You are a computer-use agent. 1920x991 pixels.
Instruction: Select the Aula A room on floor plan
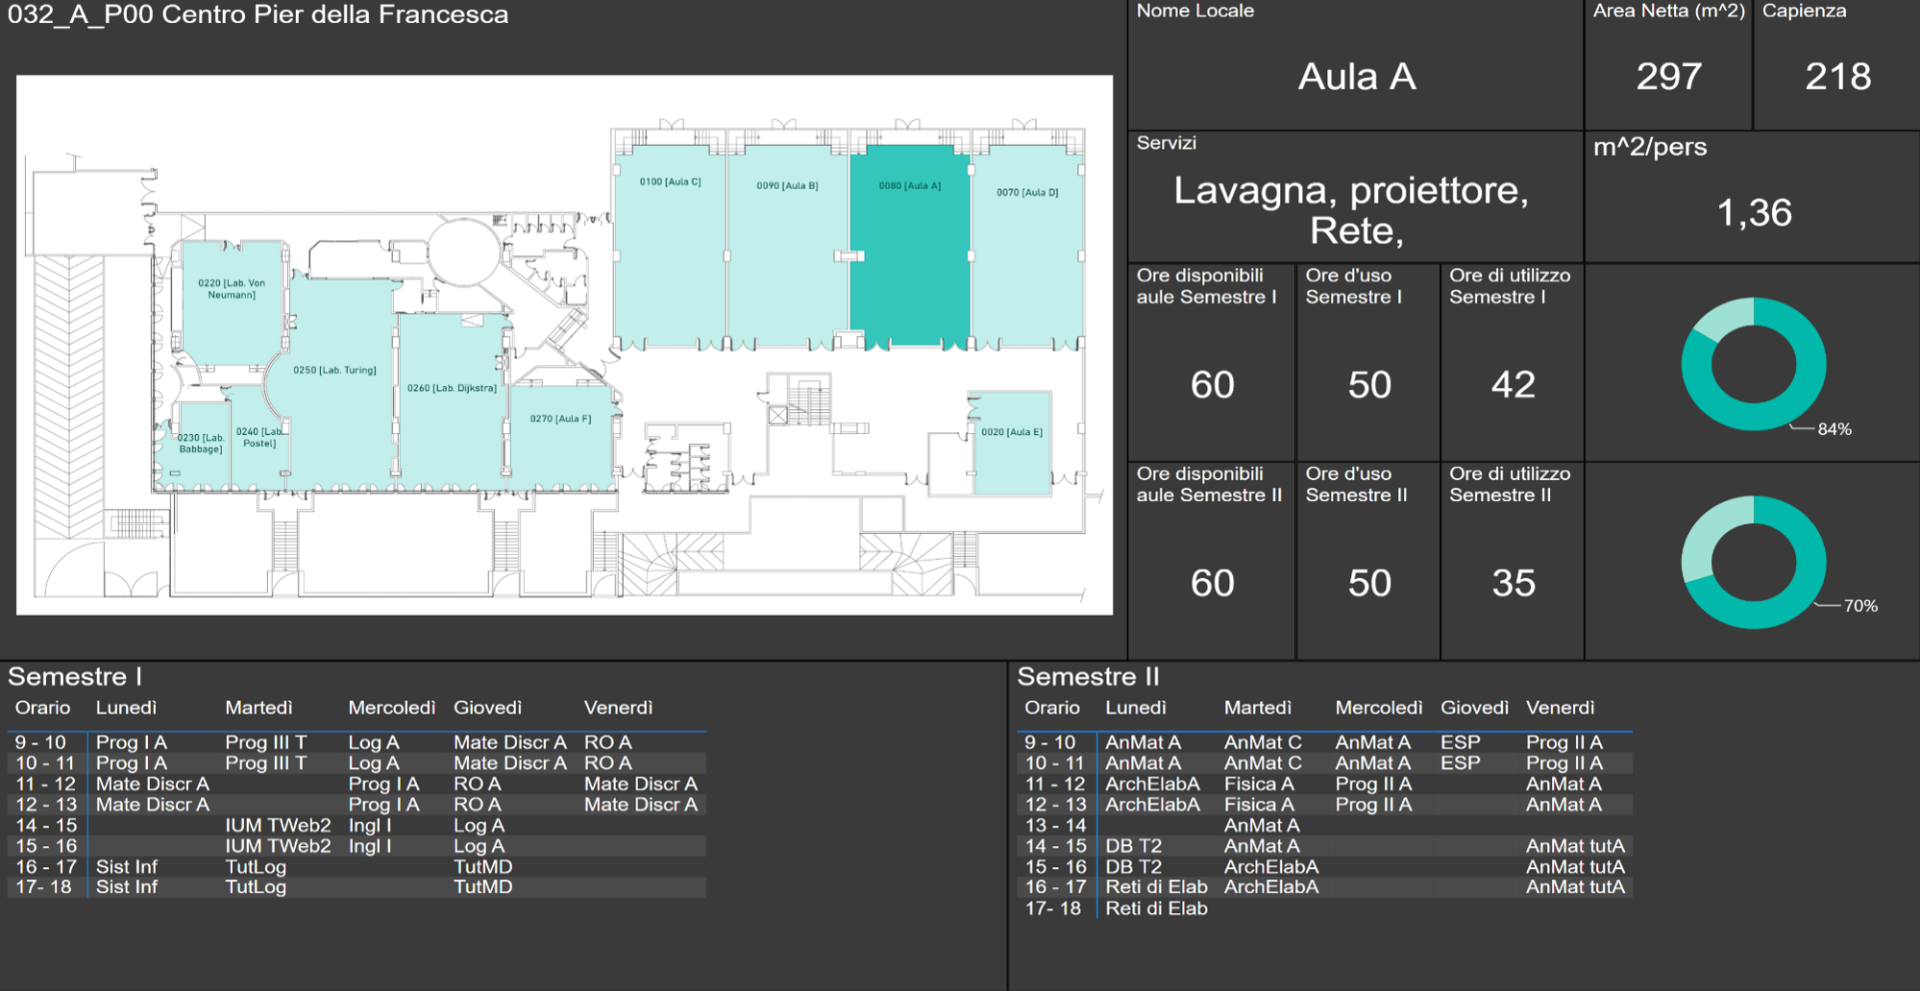tap(909, 260)
